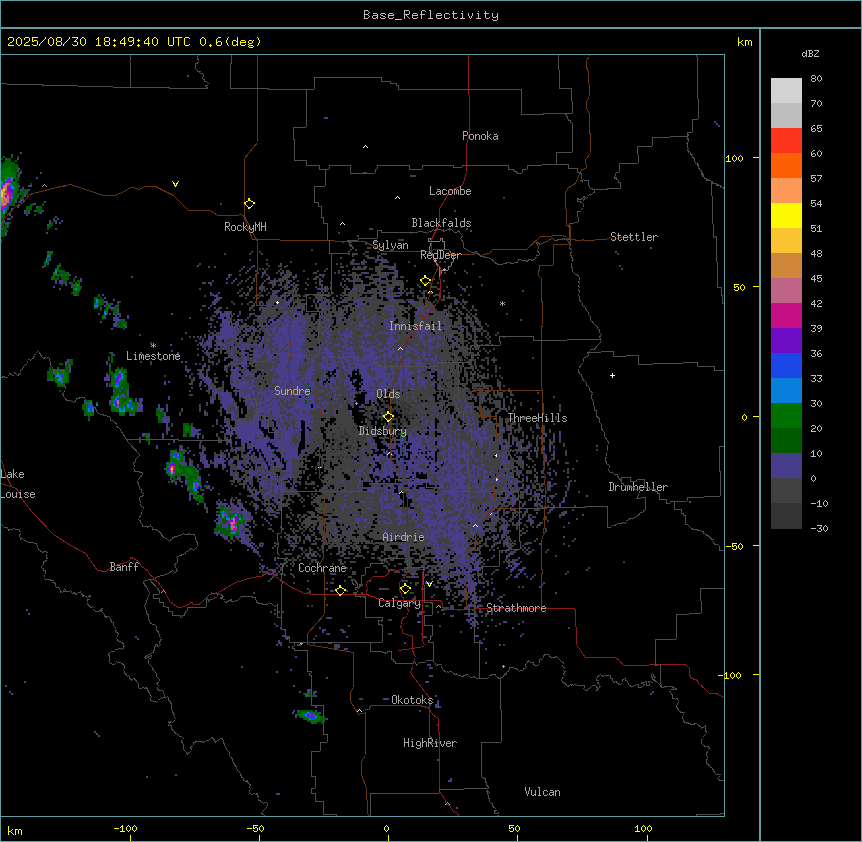862x842 pixels.
Task: Click the Olds town label
Action: (x=388, y=394)
